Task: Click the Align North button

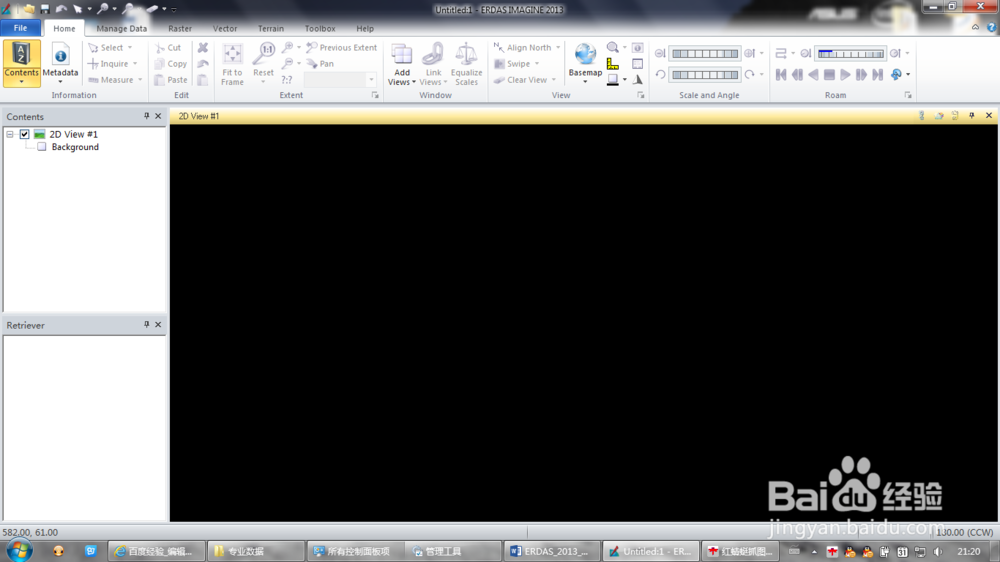Action: click(522, 48)
